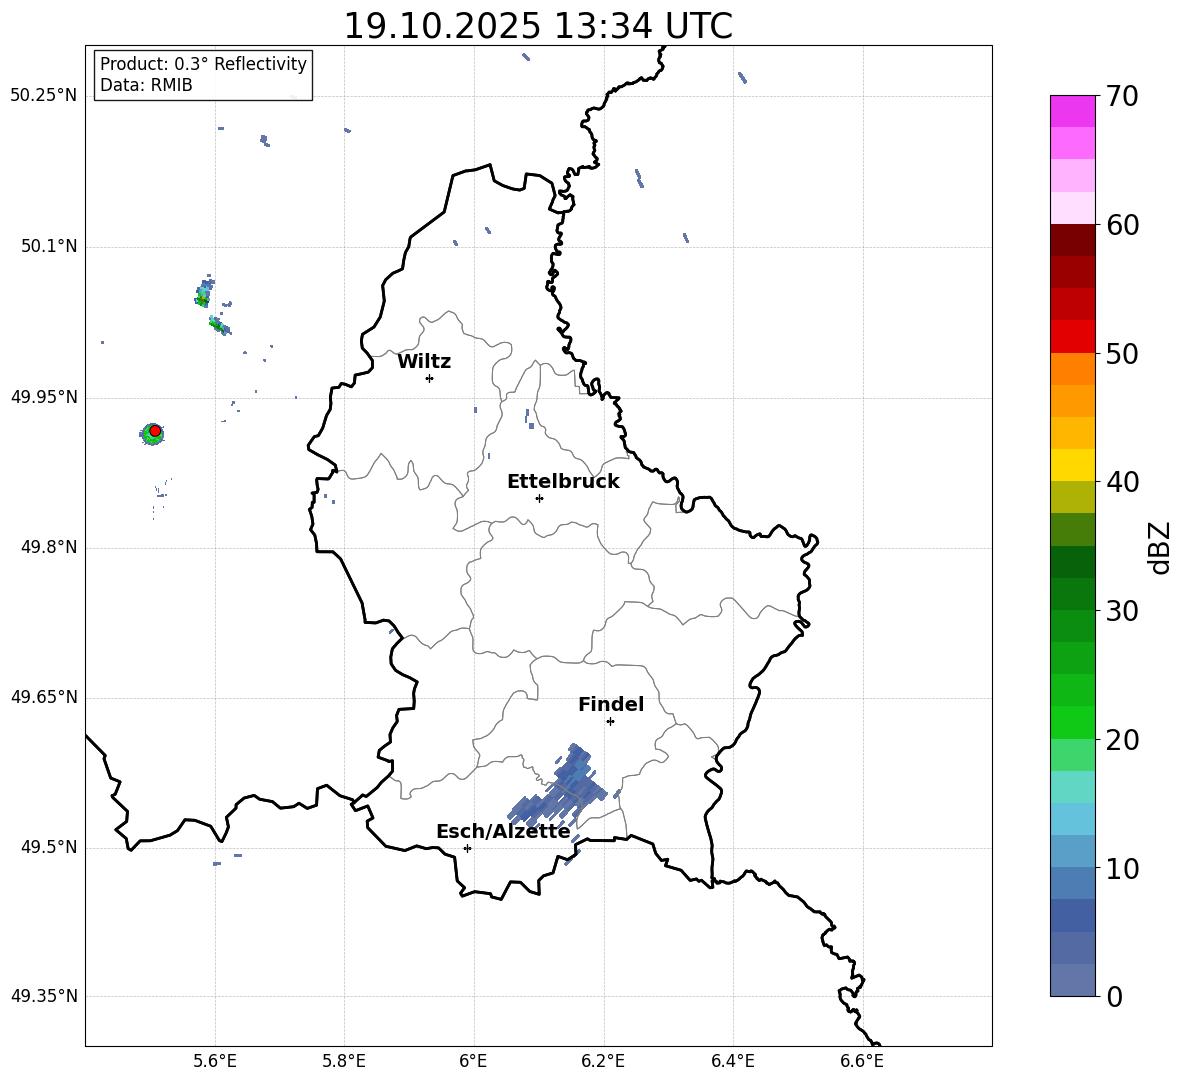Click the colorbar label '10'

1122,868
